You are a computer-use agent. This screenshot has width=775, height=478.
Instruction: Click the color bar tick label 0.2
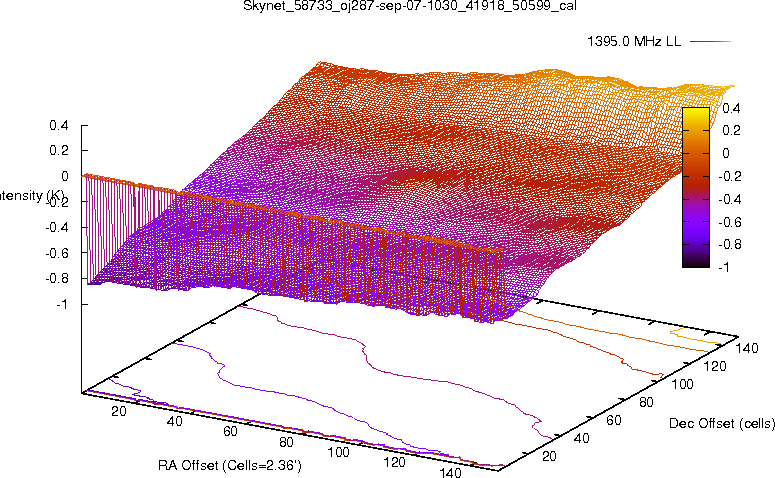tap(731, 130)
